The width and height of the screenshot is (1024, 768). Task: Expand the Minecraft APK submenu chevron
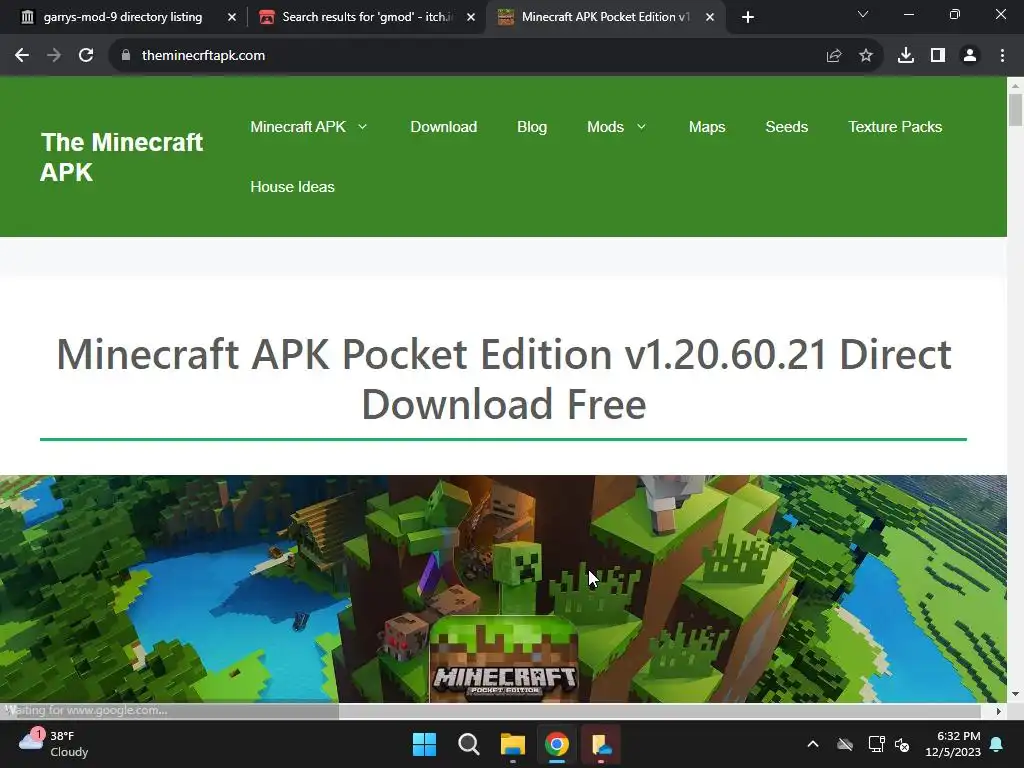(x=362, y=127)
